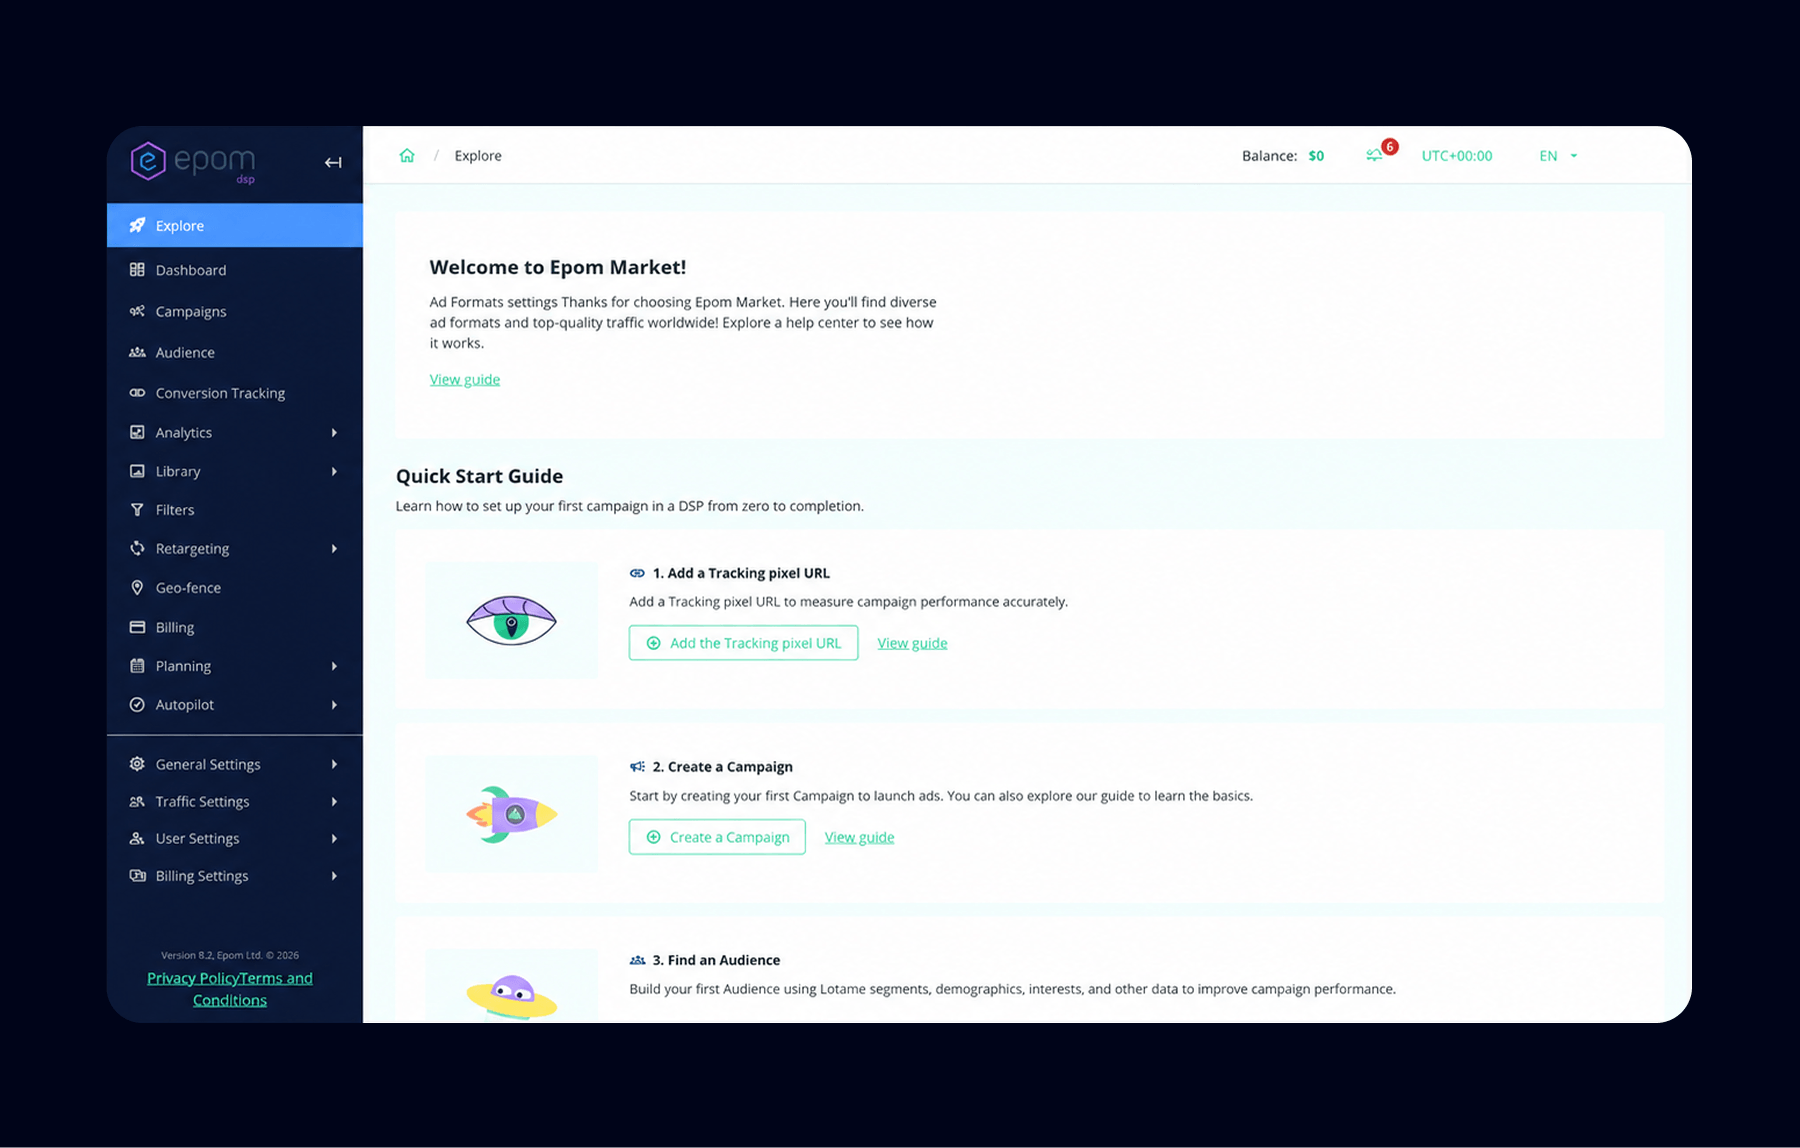The width and height of the screenshot is (1800, 1148).
Task: Click the Dashboard grid icon
Action: 137,270
